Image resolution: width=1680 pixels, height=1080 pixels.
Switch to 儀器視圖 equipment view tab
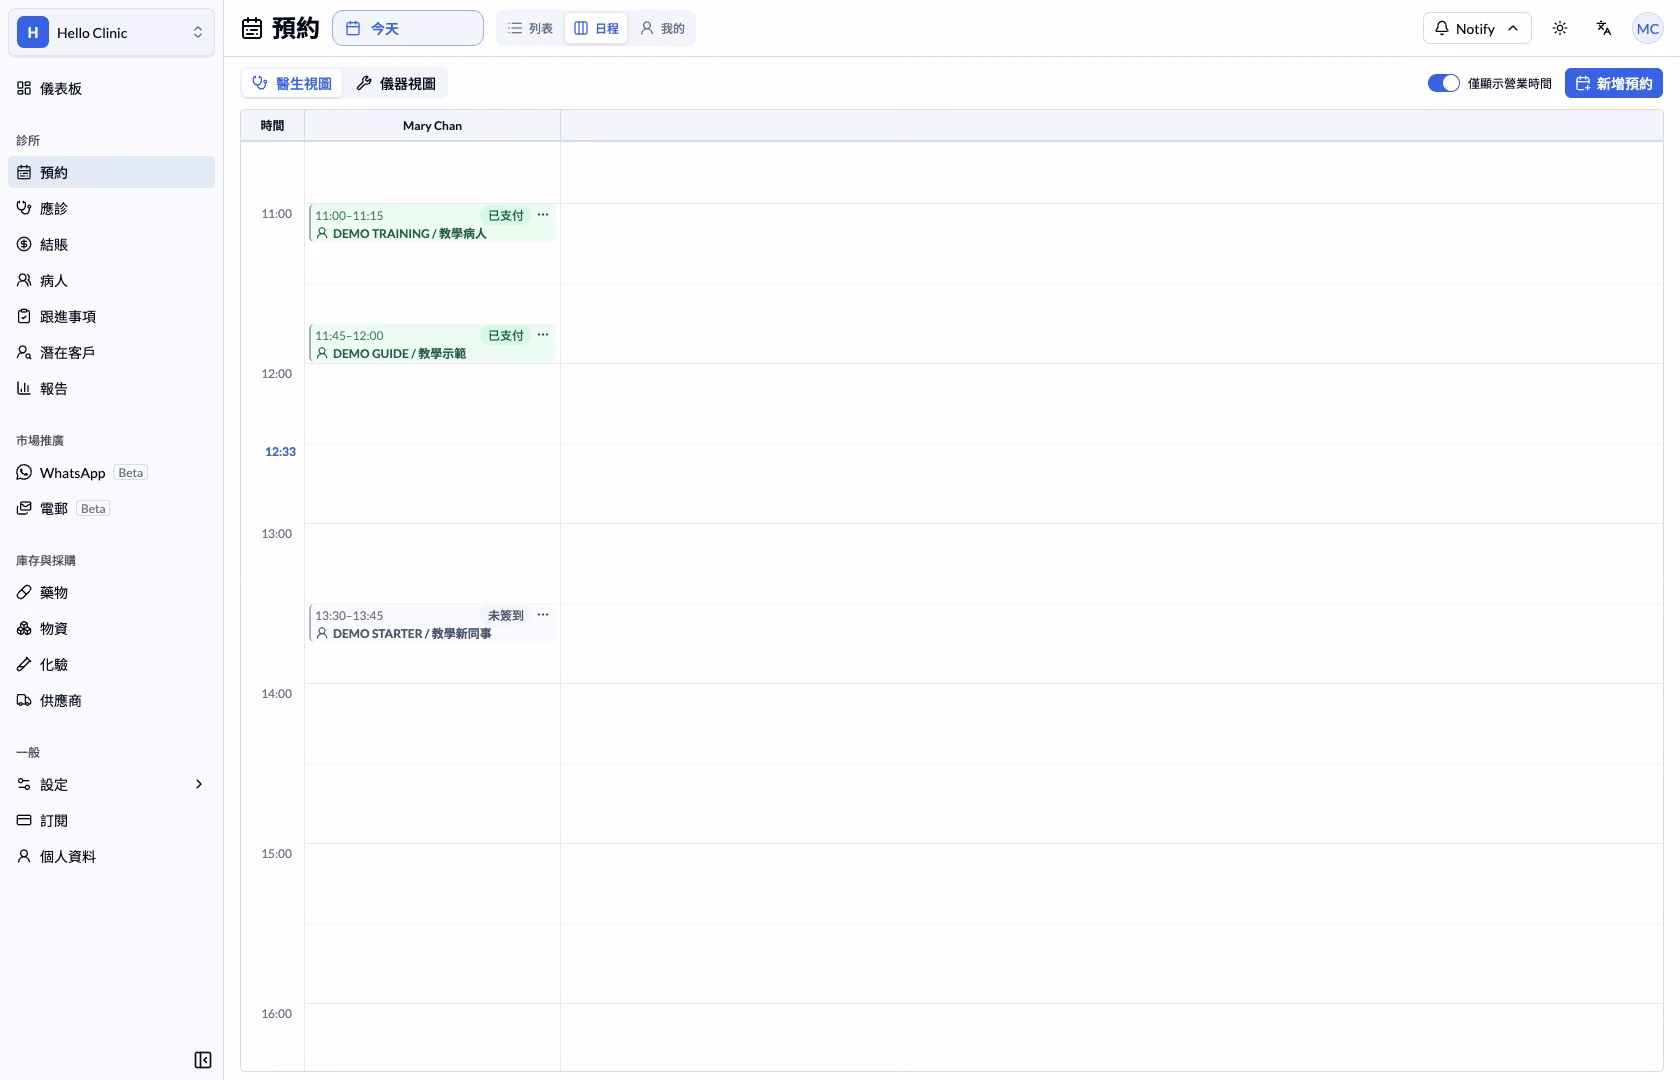[x=396, y=83]
